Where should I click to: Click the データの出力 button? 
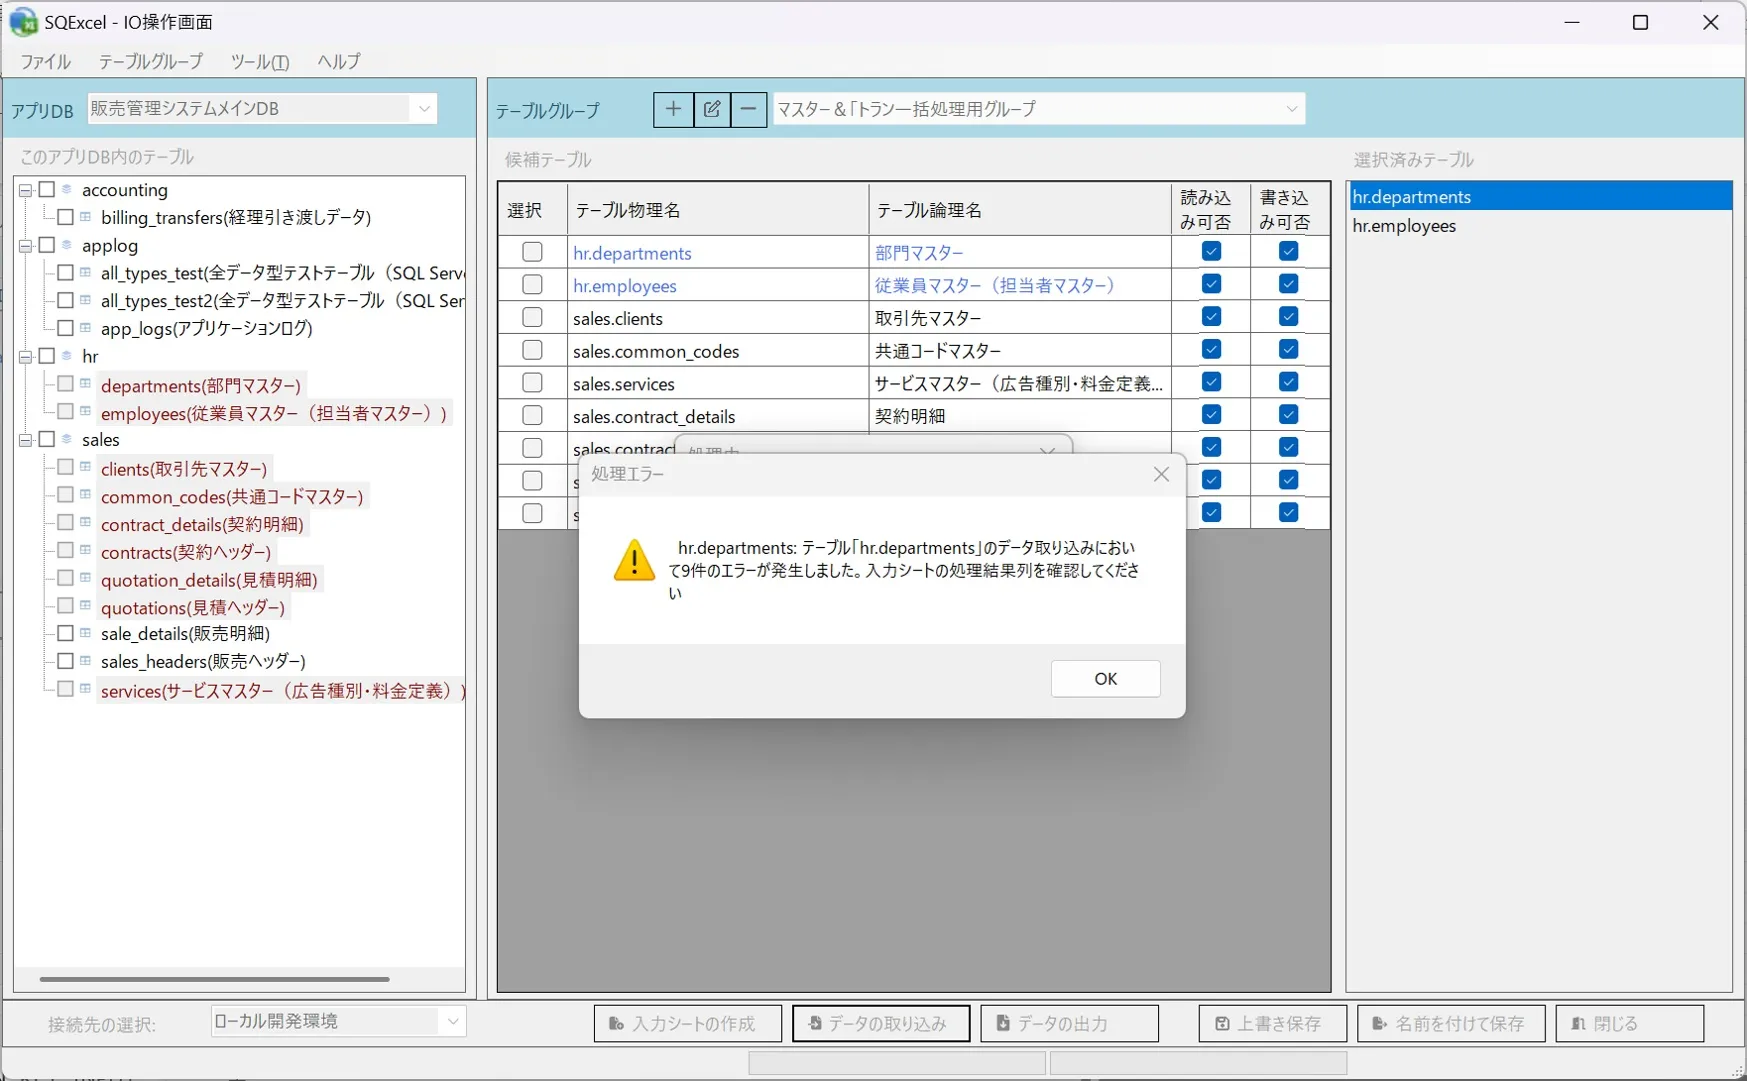1069,1023
